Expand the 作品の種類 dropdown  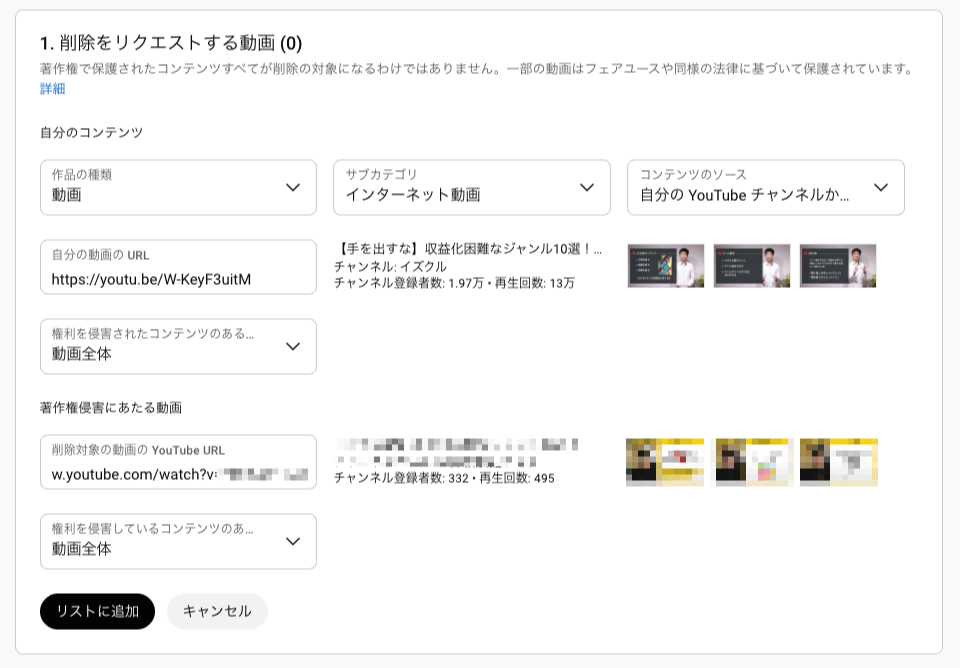[178, 187]
